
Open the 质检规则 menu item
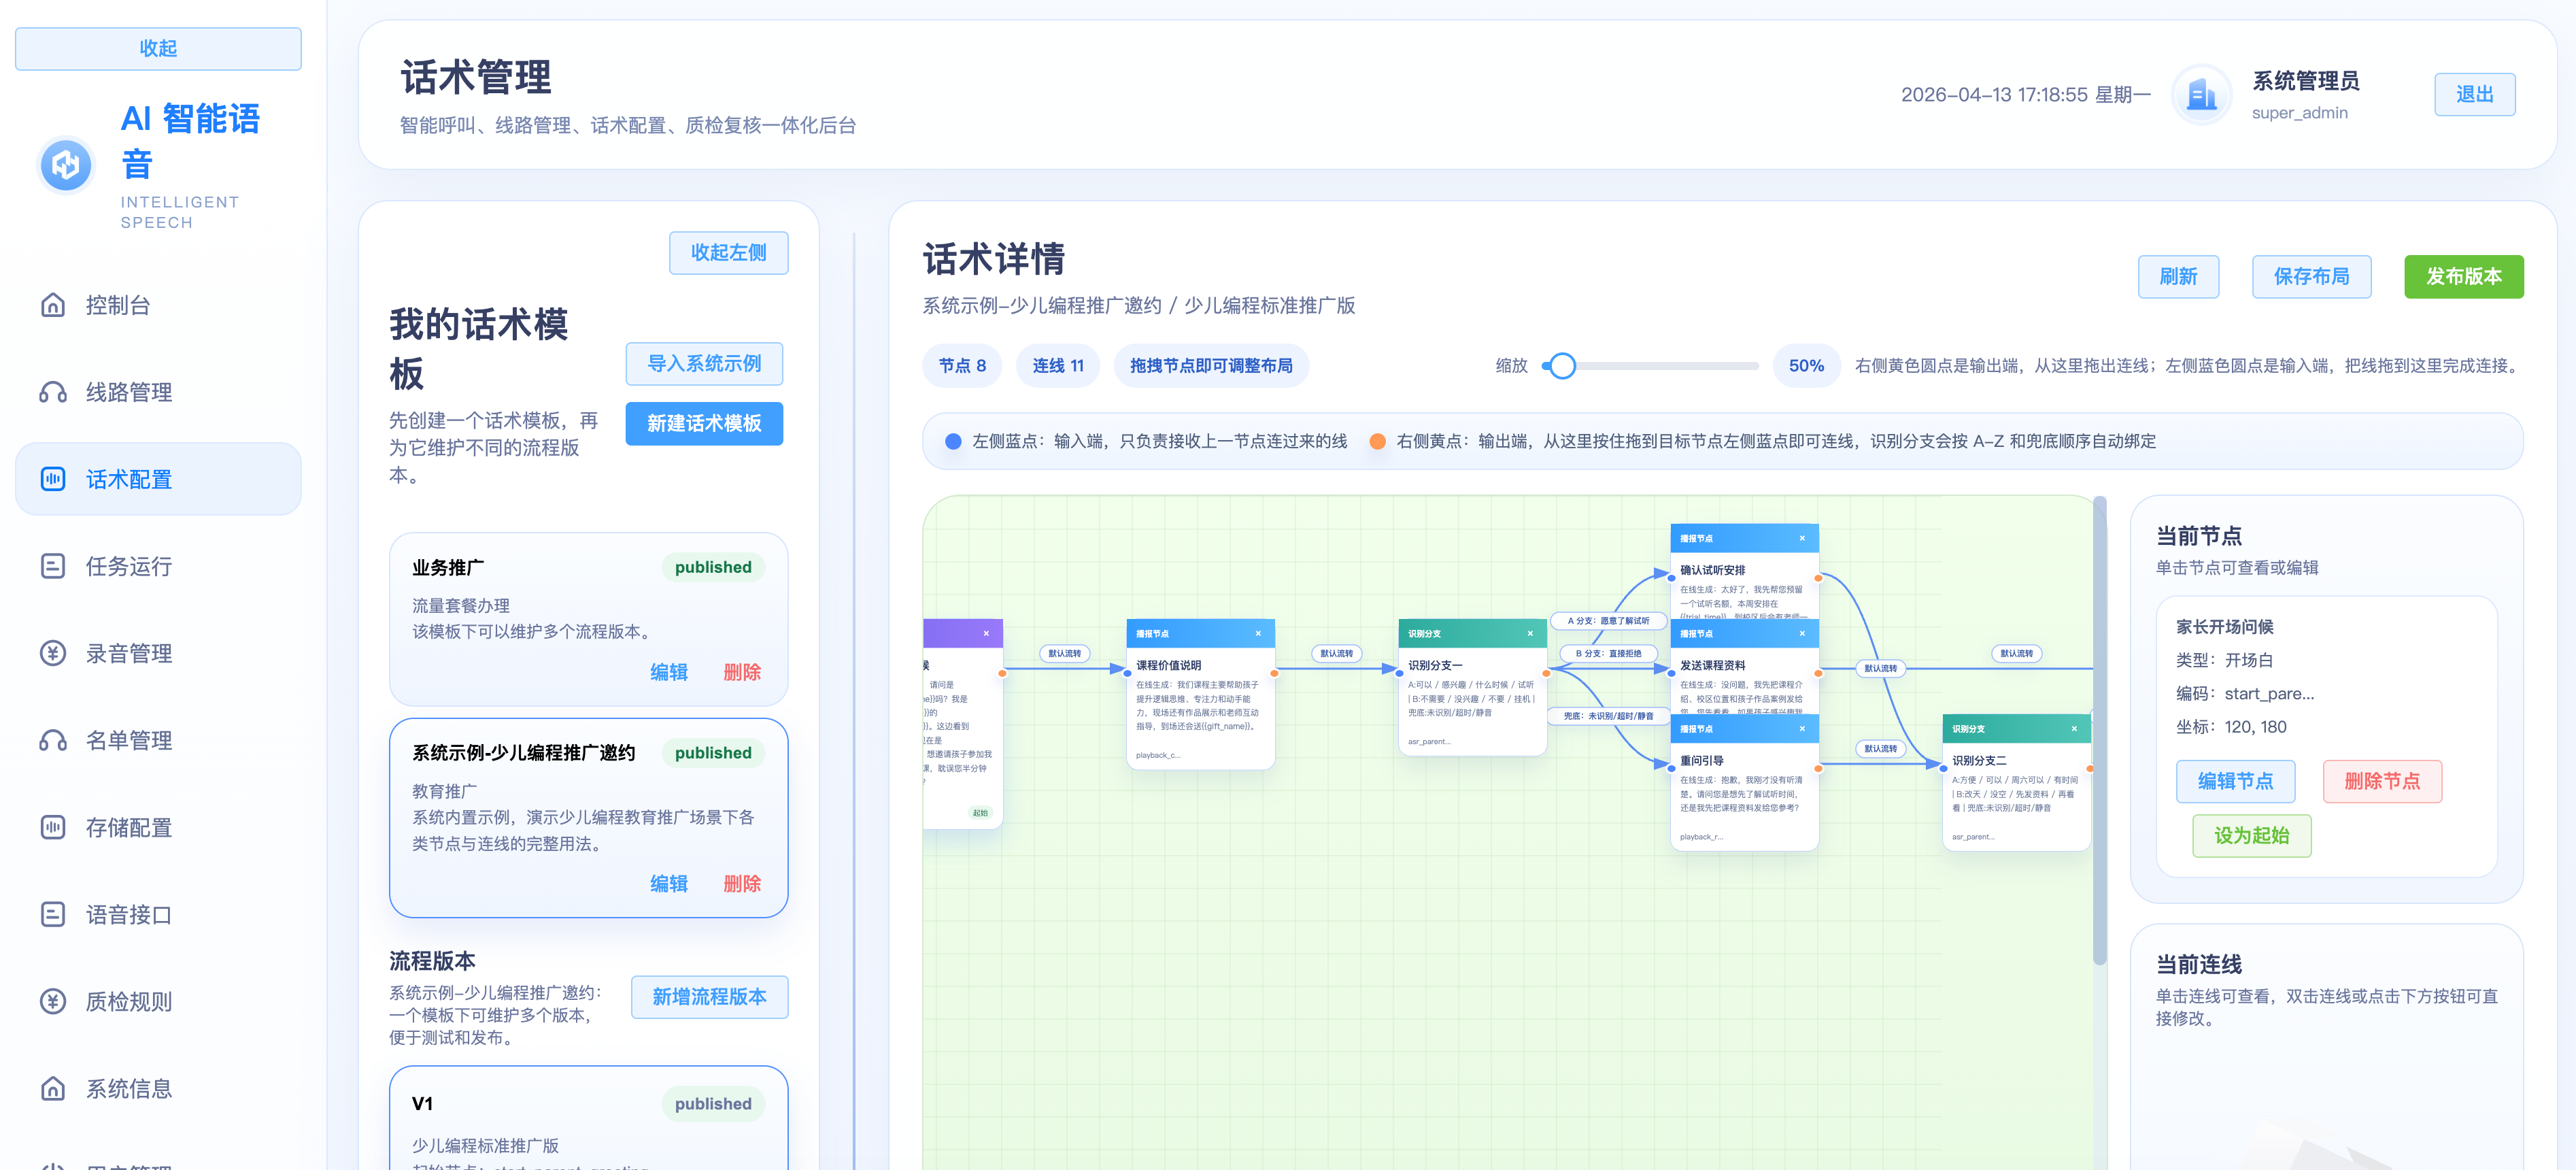pyautogui.click(x=128, y=1001)
